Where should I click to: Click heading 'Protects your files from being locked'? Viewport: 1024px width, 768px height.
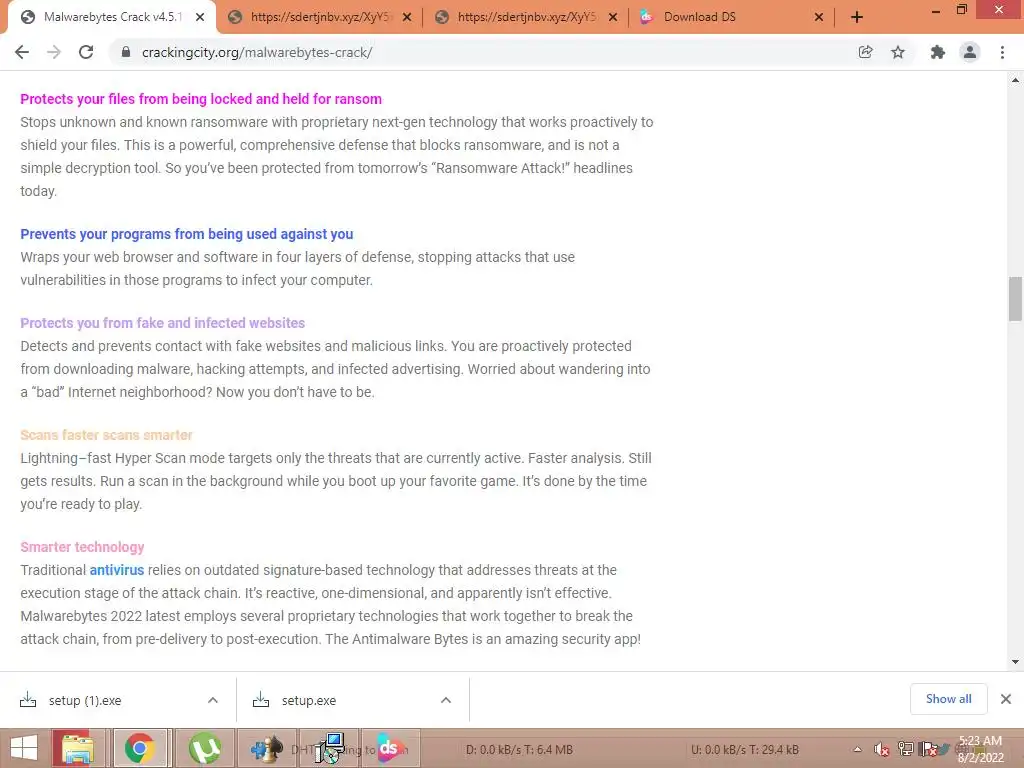coord(201,99)
